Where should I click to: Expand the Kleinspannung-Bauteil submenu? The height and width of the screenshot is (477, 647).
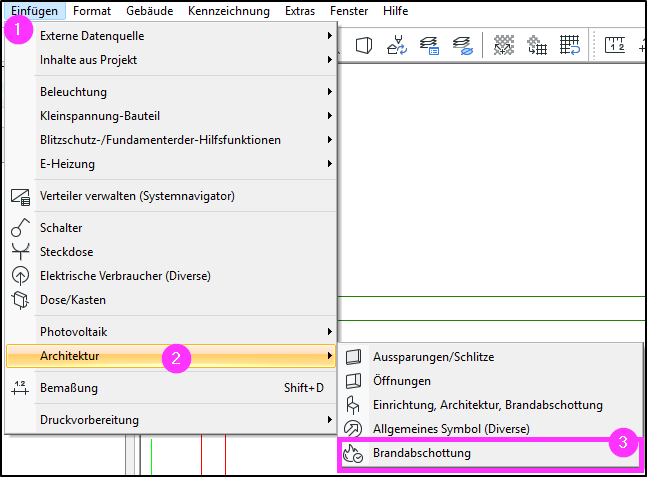[x=329, y=116]
